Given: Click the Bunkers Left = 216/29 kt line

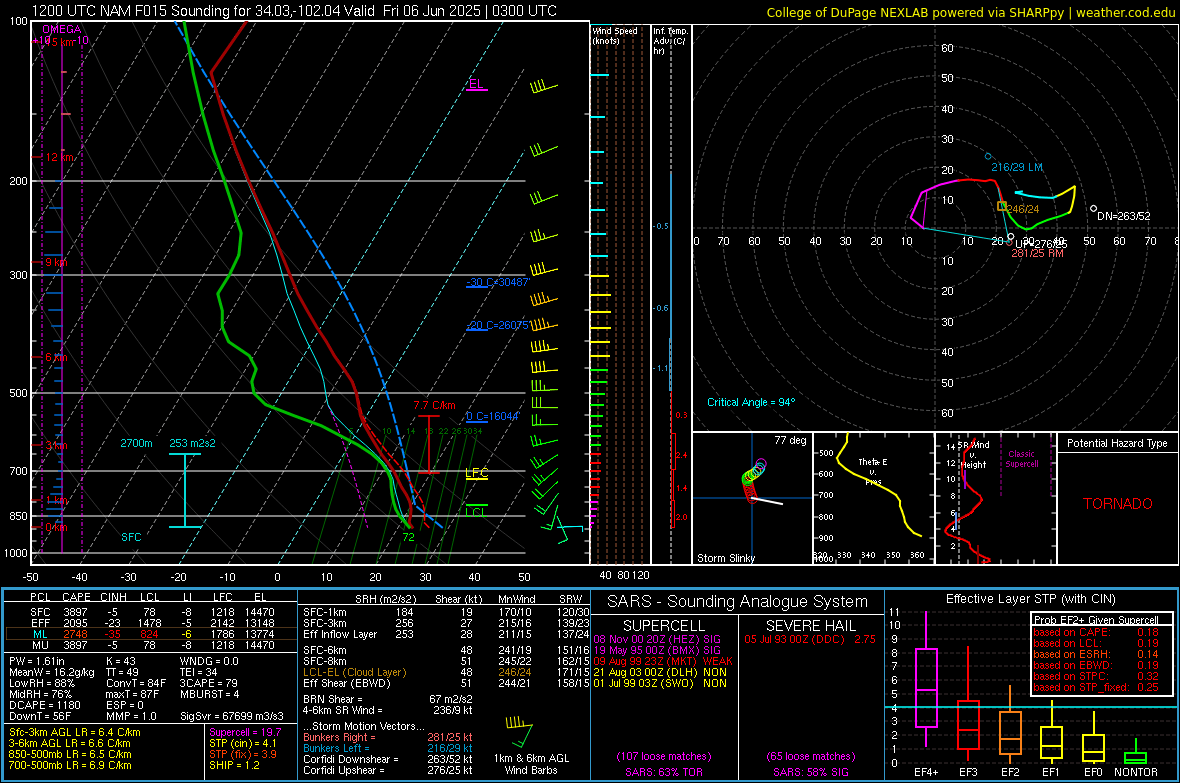Looking at the screenshot, I should pyautogui.click(x=388, y=748).
